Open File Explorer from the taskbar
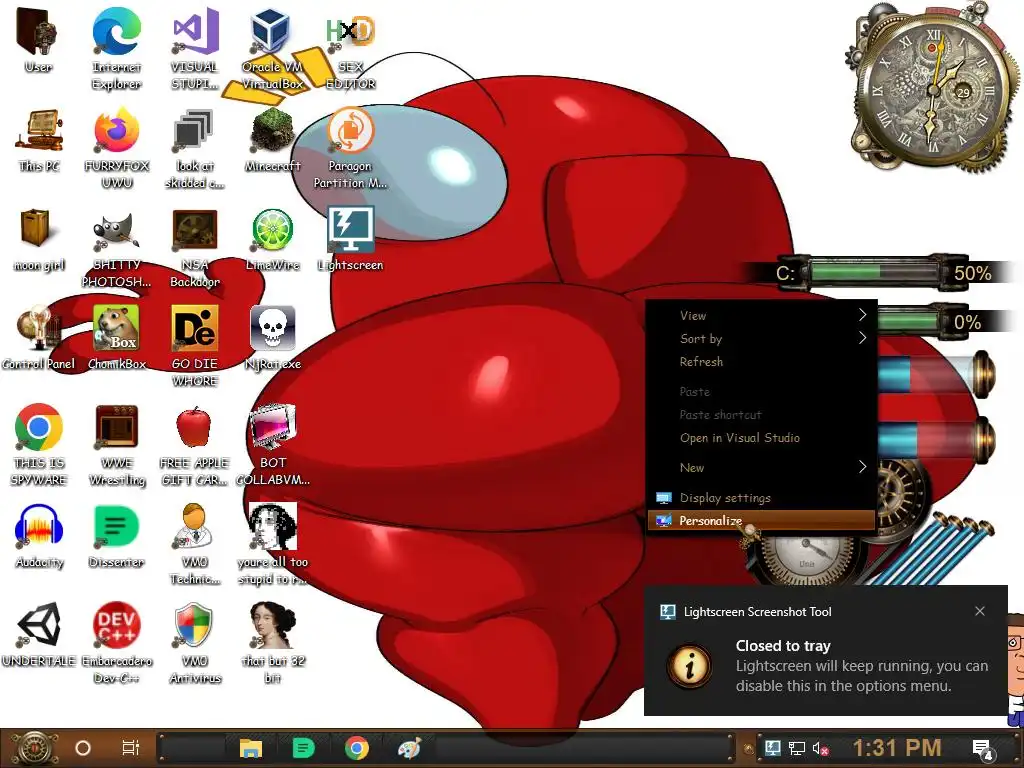The height and width of the screenshot is (768, 1024). click(250, 748)
